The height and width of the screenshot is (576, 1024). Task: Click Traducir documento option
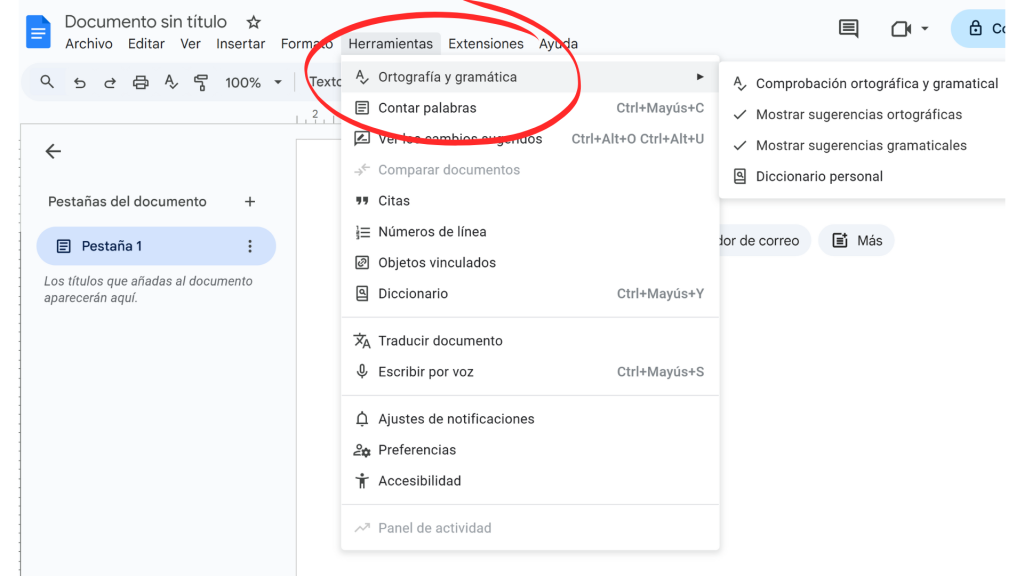(x=440, y=341)
